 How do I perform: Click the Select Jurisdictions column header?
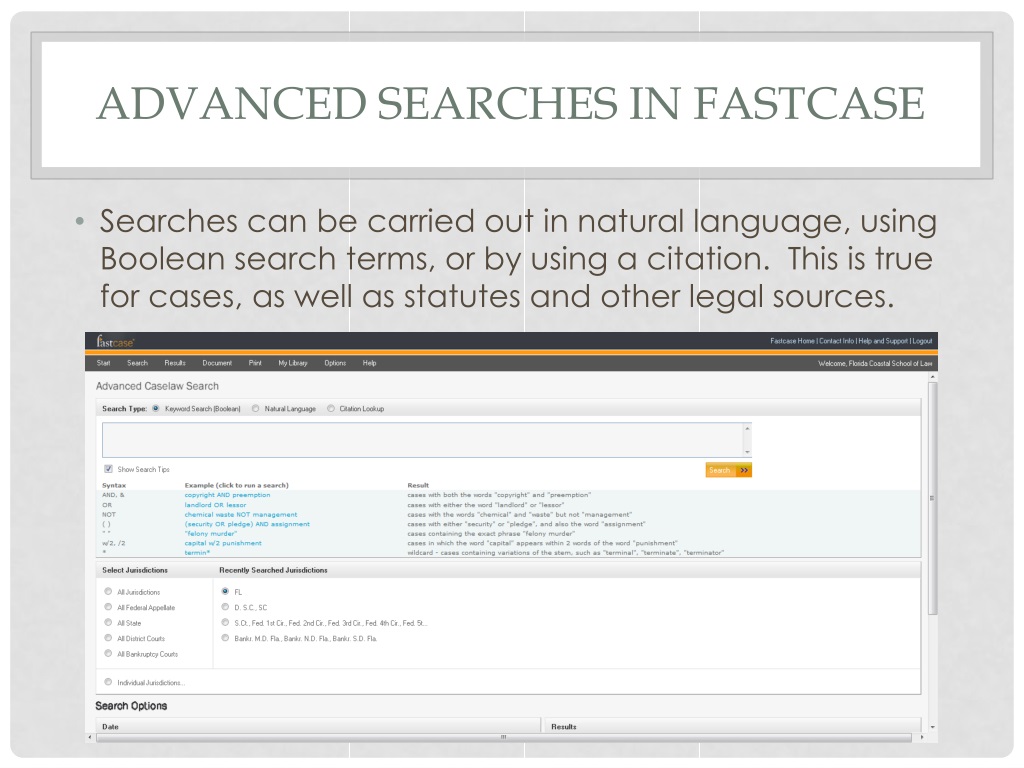(x=135, y=570)
